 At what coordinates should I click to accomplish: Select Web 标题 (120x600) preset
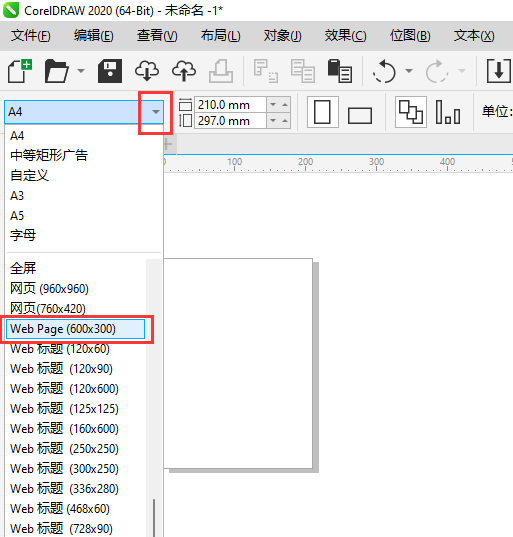click(x=76, y=389)
